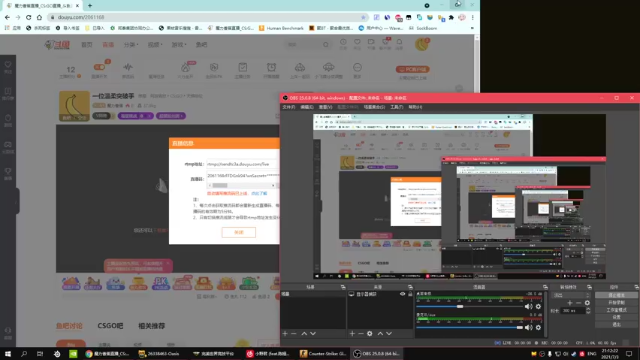Click the 设置 settings button in OBS controls
Screen dimensions: 640x360
coord(616,317)
